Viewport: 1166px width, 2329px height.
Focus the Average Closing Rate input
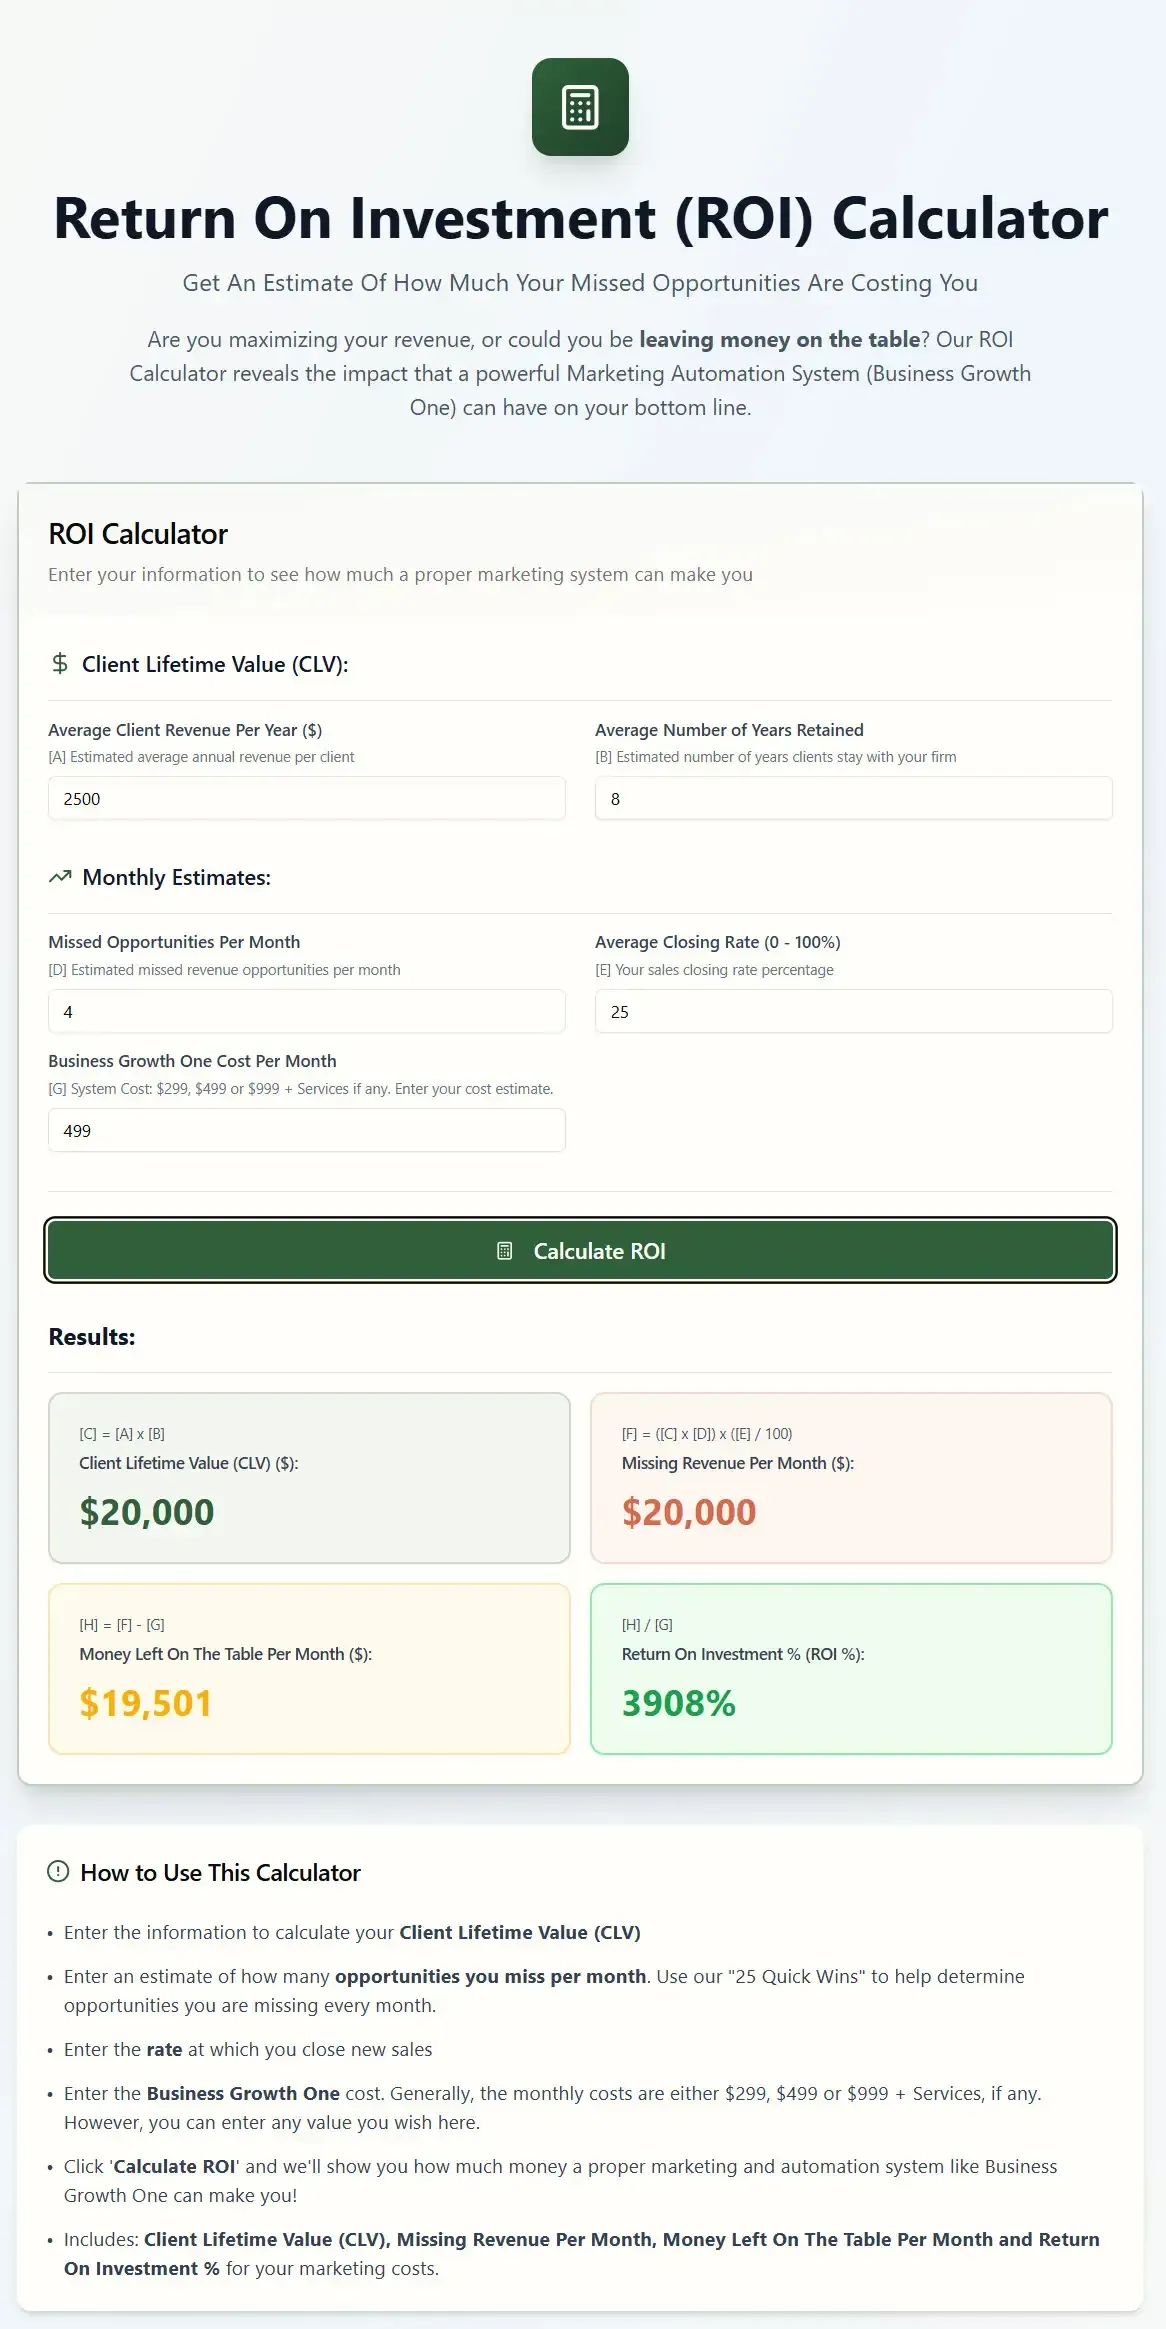[x=852, y=1011]
